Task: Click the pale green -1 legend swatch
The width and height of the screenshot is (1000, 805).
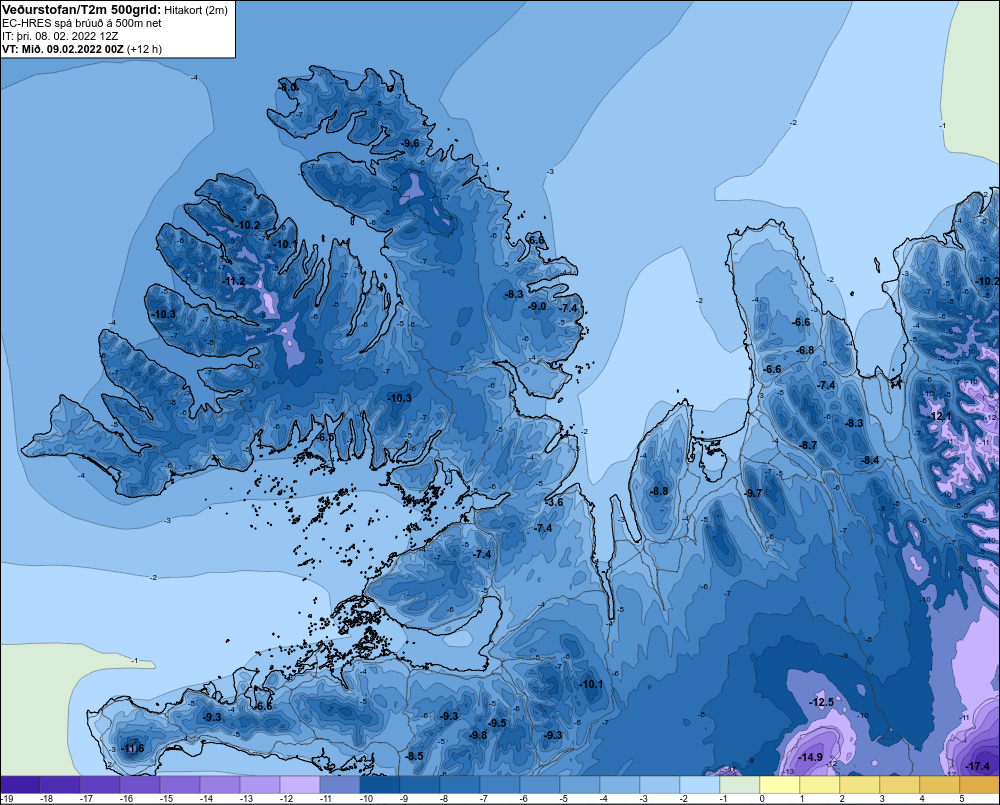Action: [739, 785]
